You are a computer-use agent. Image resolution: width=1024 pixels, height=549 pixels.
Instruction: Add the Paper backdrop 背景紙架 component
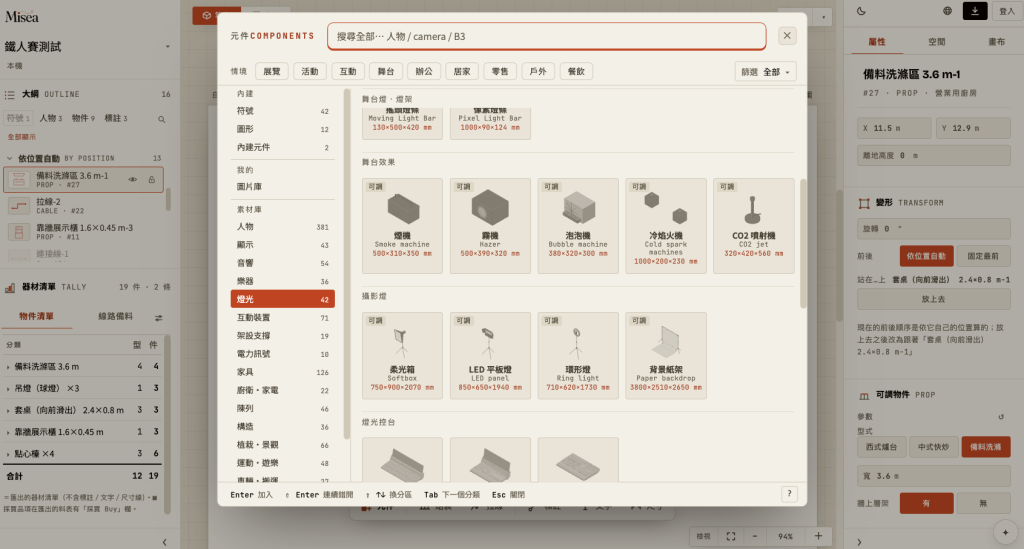tap(665, 355)
